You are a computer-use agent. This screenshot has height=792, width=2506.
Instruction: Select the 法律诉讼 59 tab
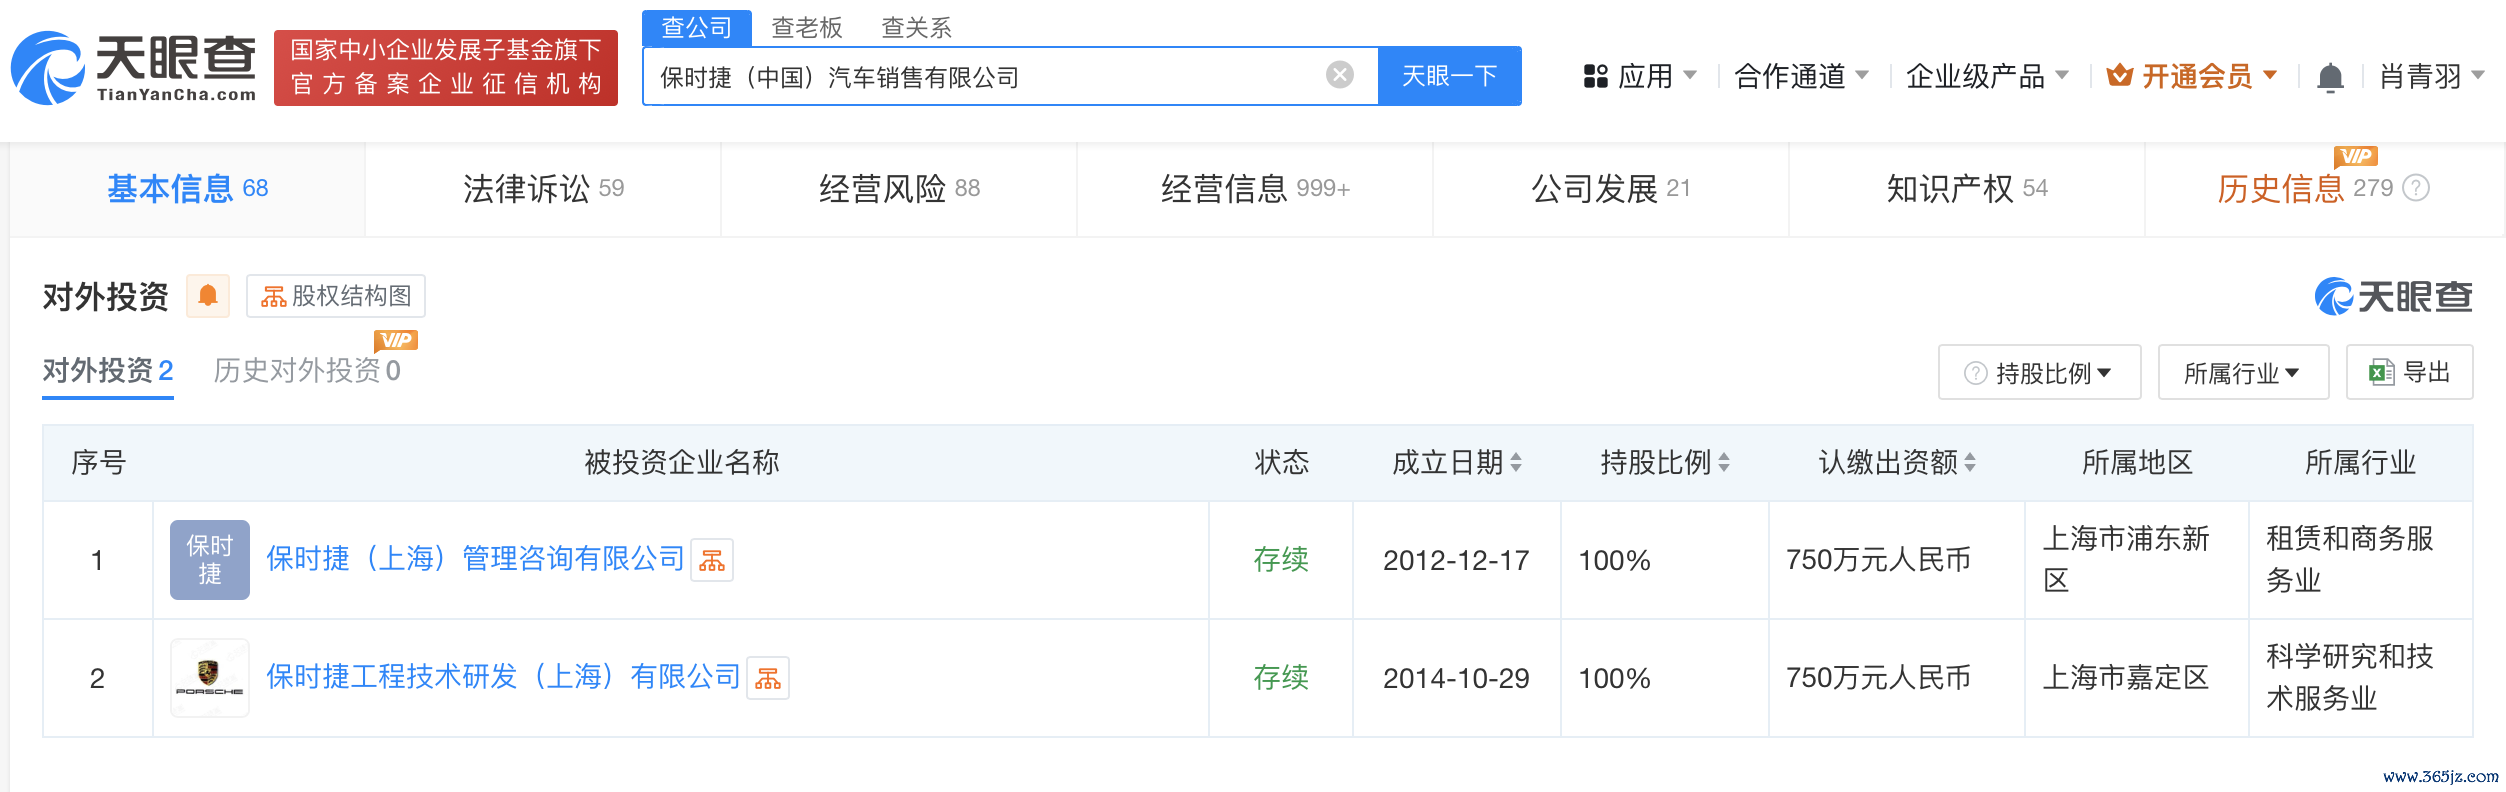pyautogui.click(x=543, y=188)
